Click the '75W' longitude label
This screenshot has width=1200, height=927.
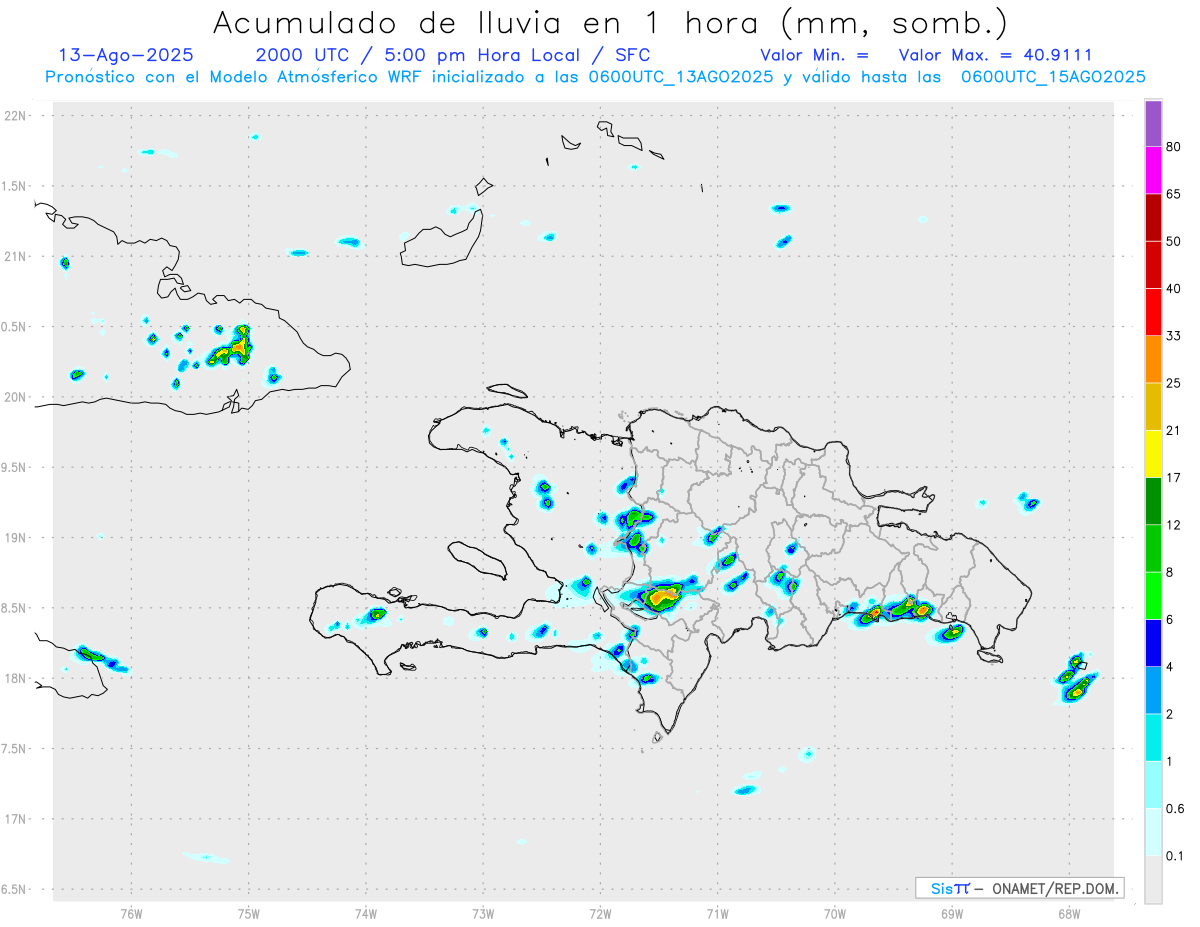pos(249,913)
